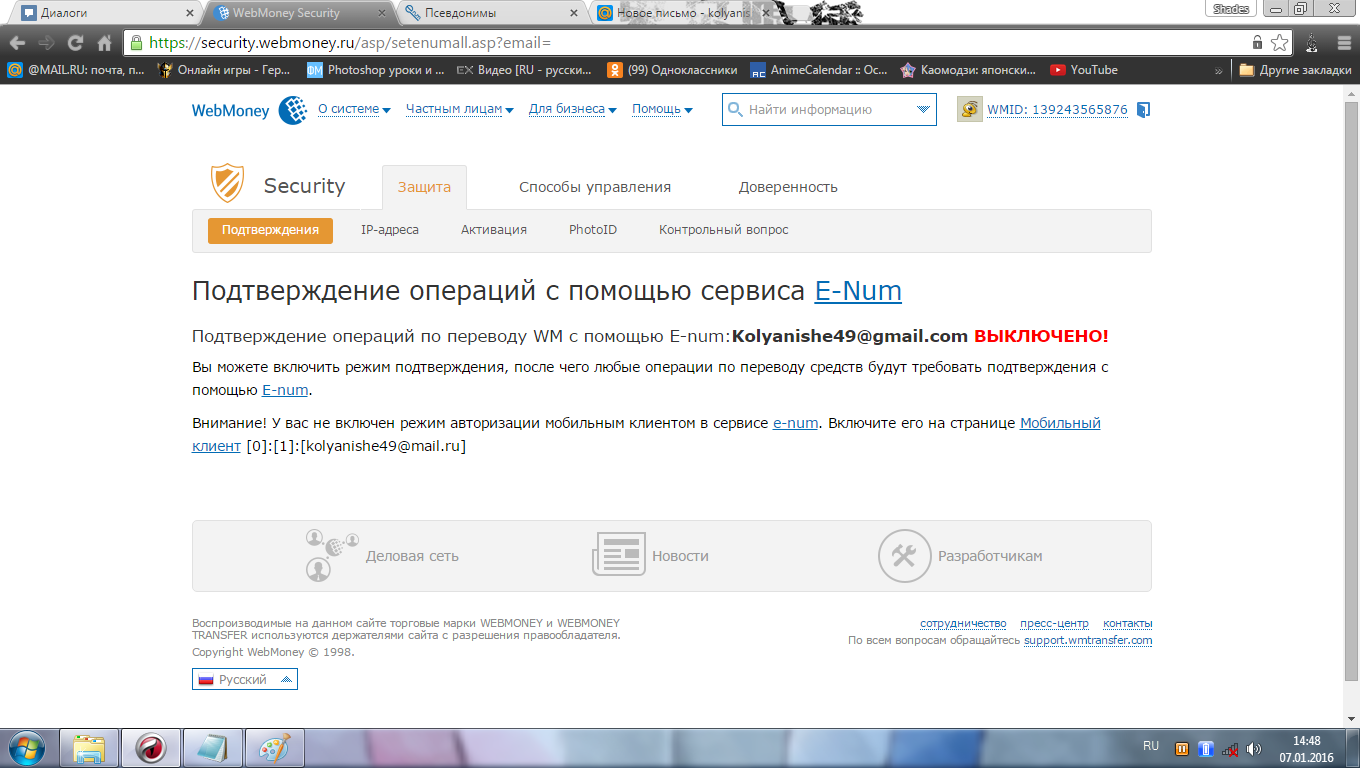Image resolution: width=1360 pixels, height=768 pixels.
Task: Select the Подтверждения sub-tab
Action: pyautogui.click(x=270, y=230)
